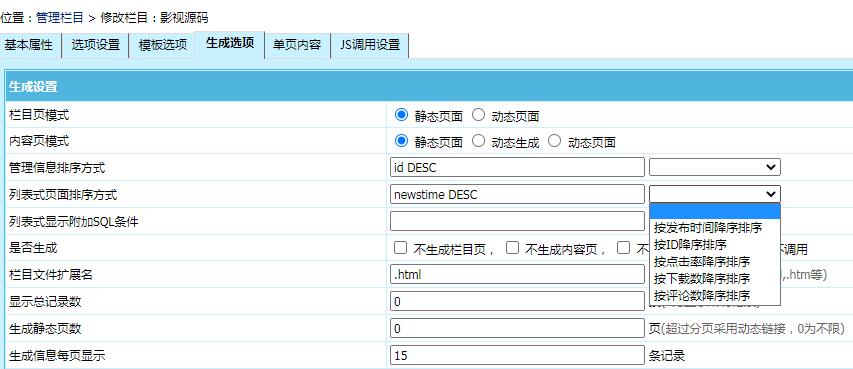Pick 按点击率降序排序 option
The width and height of the screenshot is (853, 369).
(x=715, y=261)
